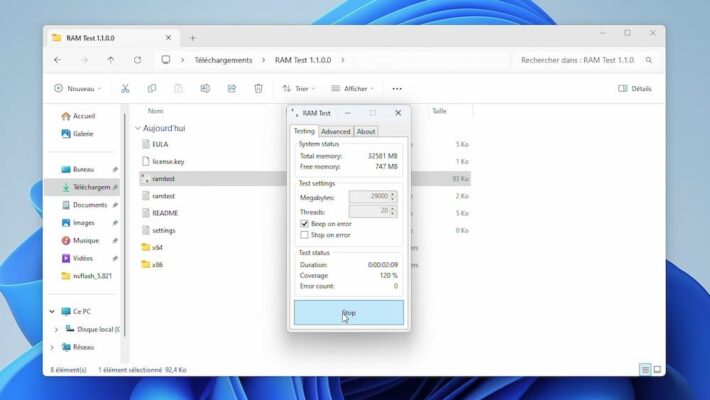This screenshot has width=710, height=400.
Task: Open the Nouveau dropdown in Explorer
Action: click(77, 88)
